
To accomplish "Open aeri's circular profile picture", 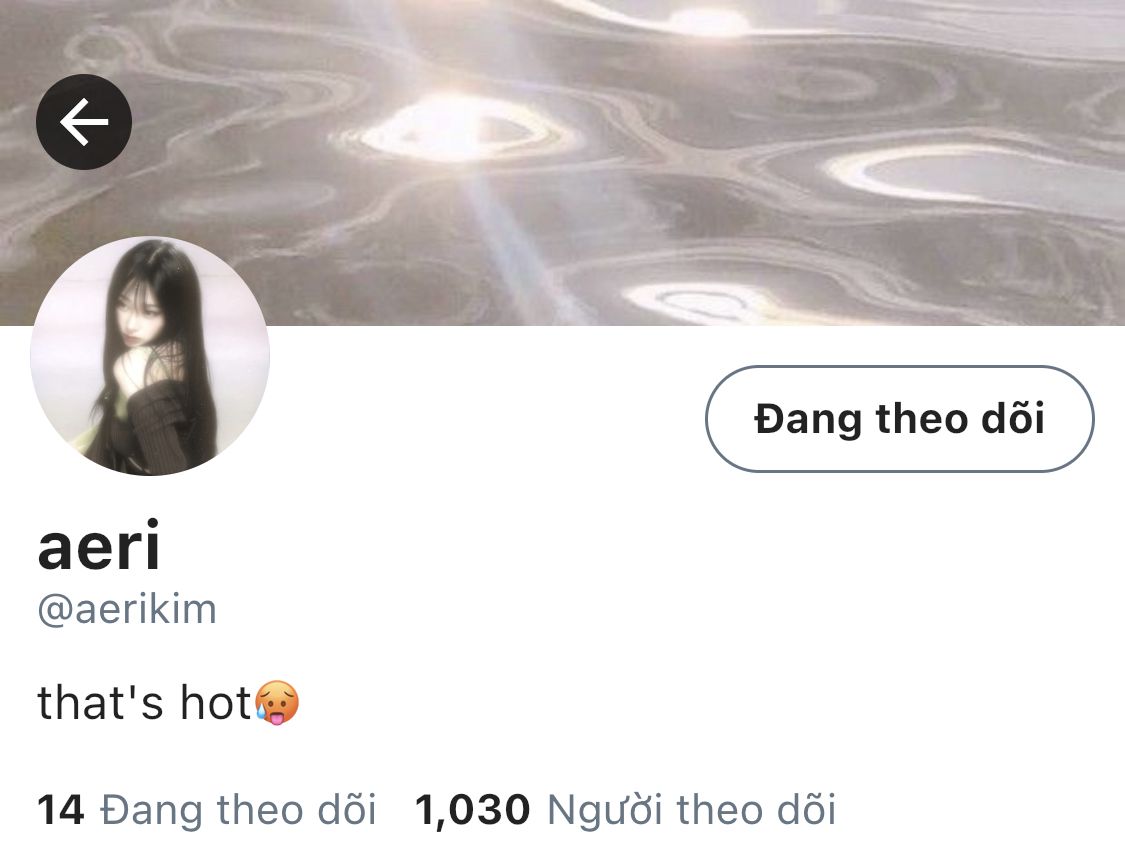I will pos(150,356).
